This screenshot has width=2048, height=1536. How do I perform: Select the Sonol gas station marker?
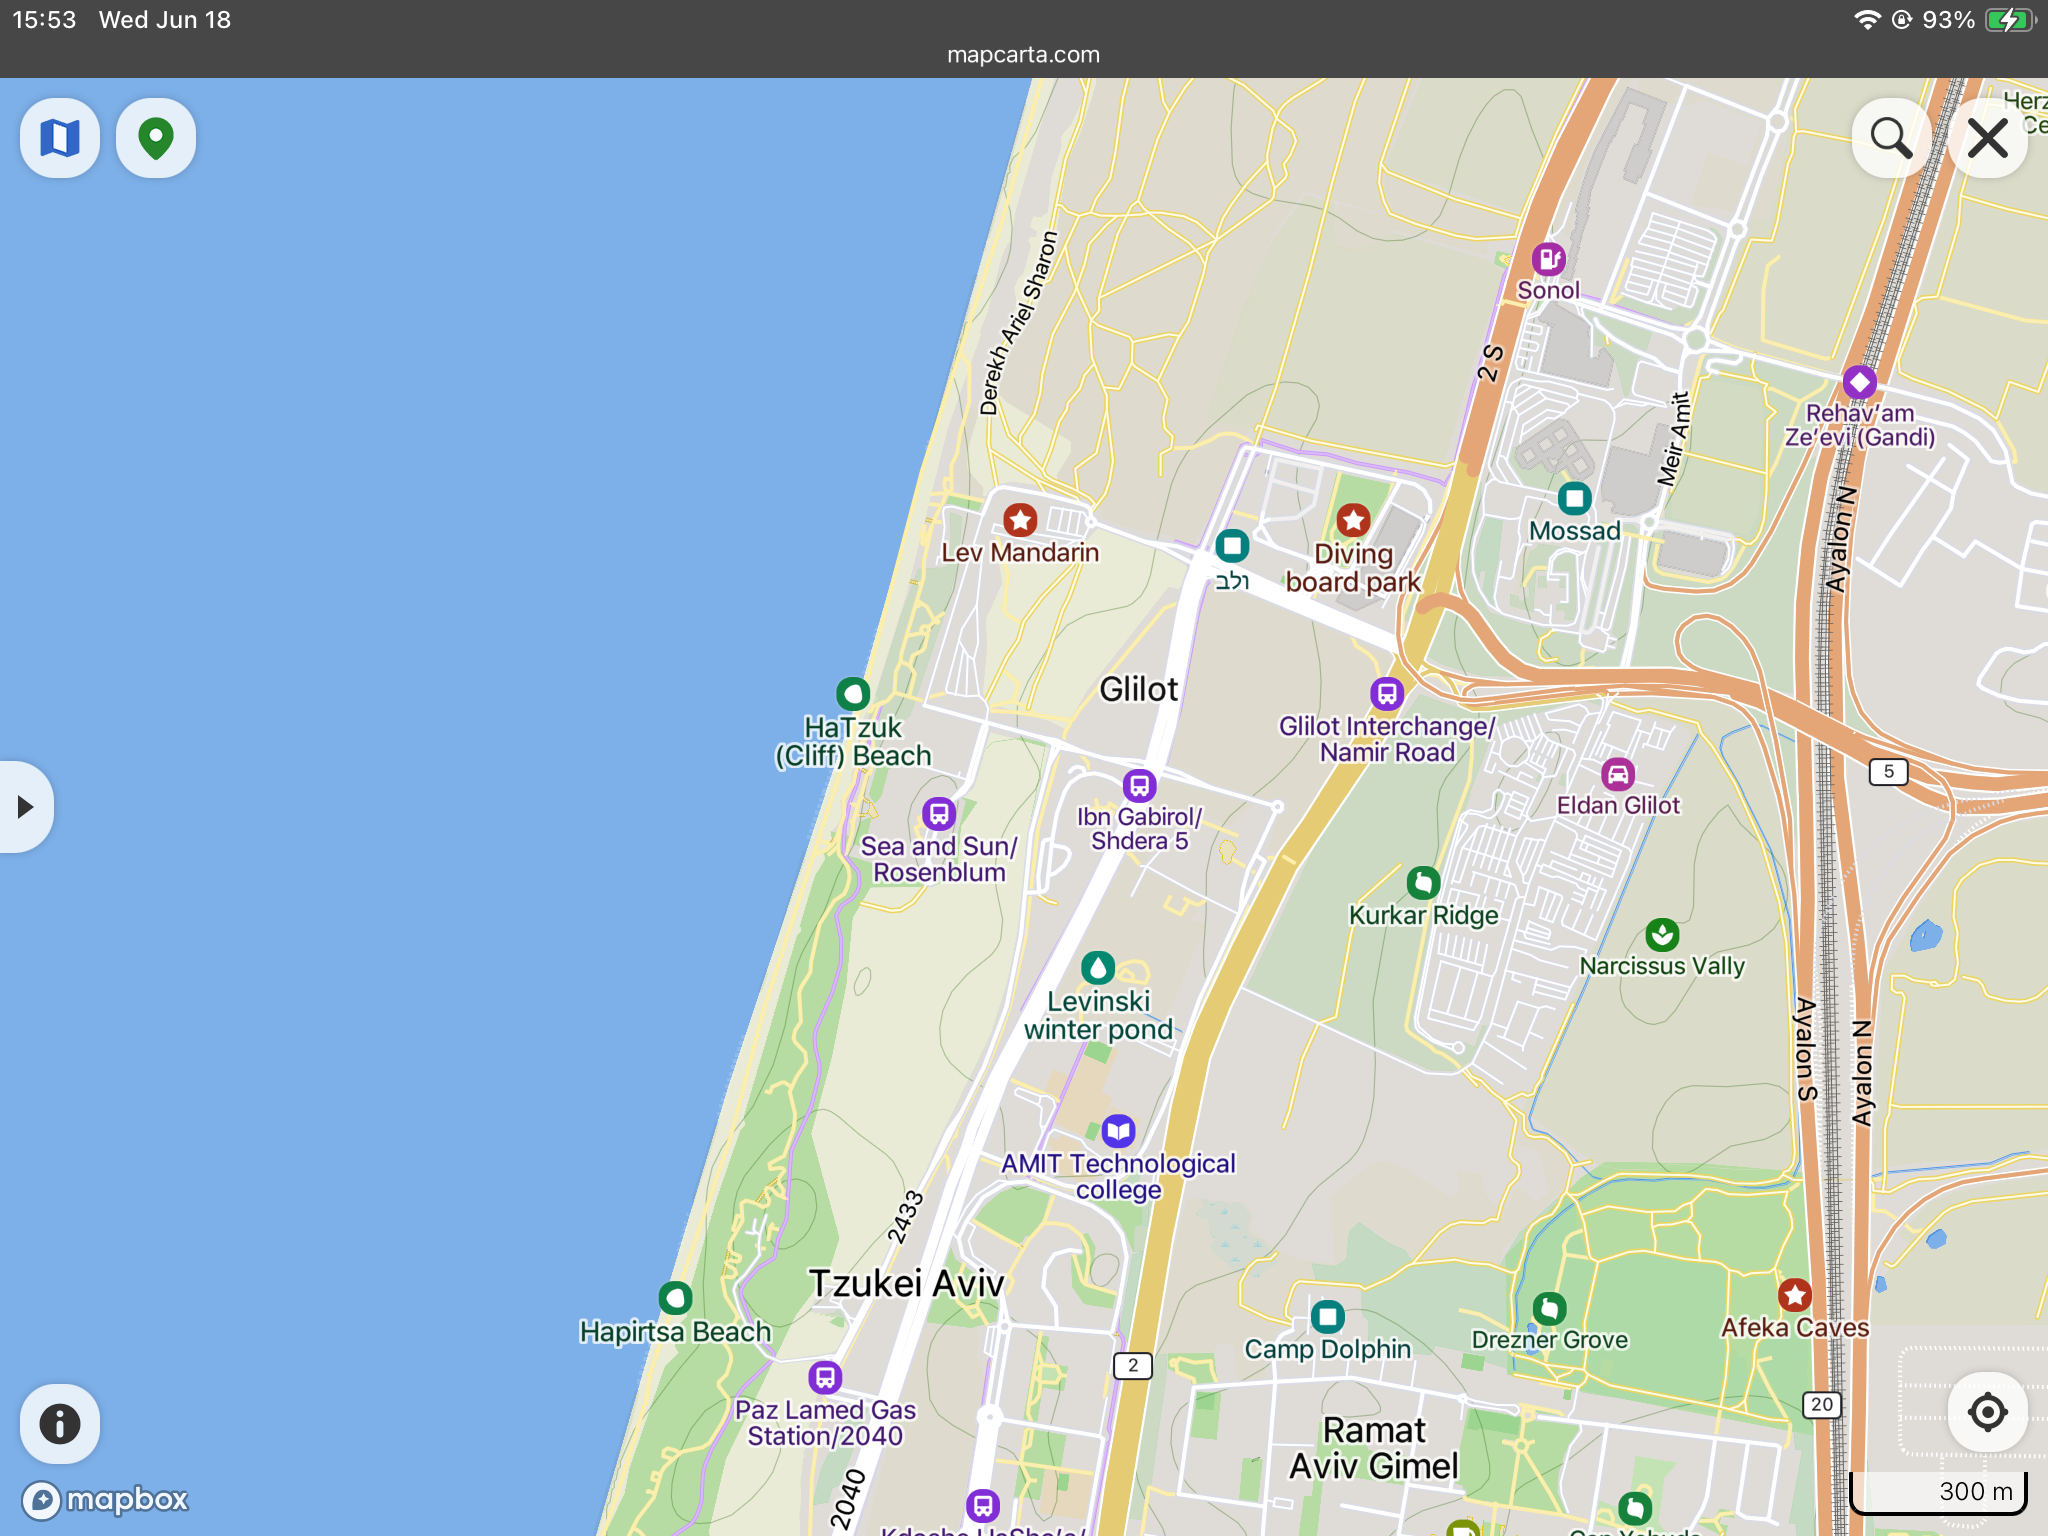point(1549,259)
